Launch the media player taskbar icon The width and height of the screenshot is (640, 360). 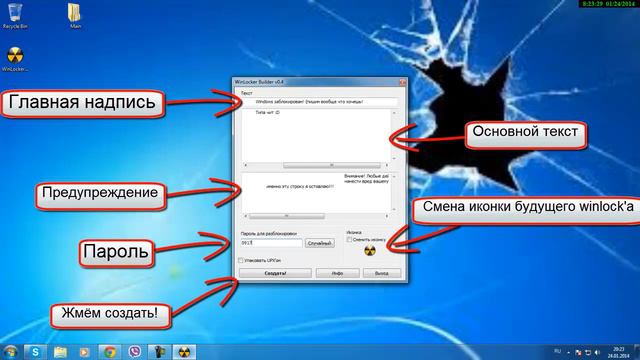(x=84, y=352)
